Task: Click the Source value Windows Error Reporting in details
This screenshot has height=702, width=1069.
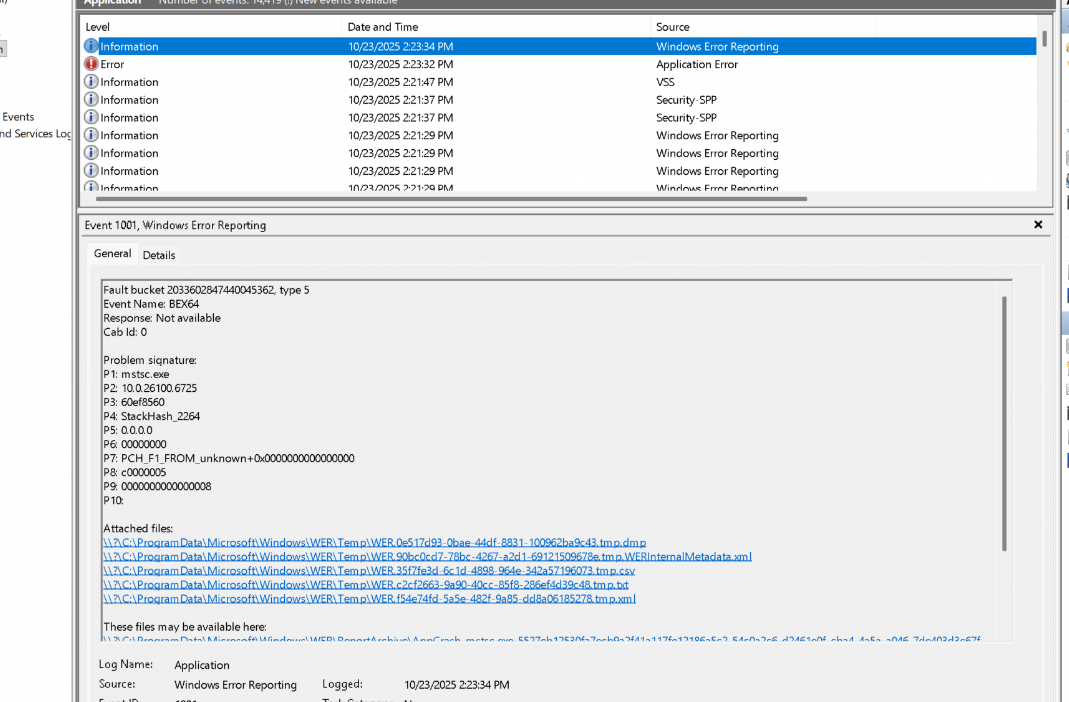Action: (x=235, y=684)
